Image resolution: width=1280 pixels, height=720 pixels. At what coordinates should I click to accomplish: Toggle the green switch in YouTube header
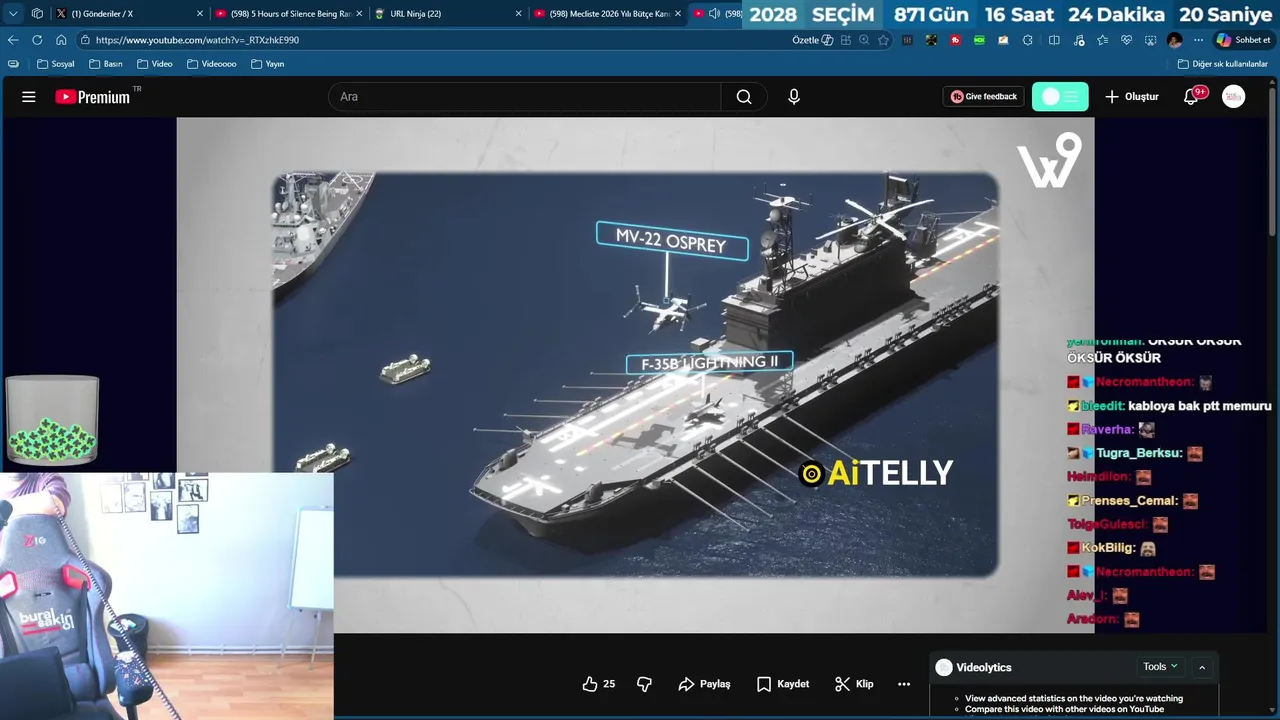(1060, 97)
